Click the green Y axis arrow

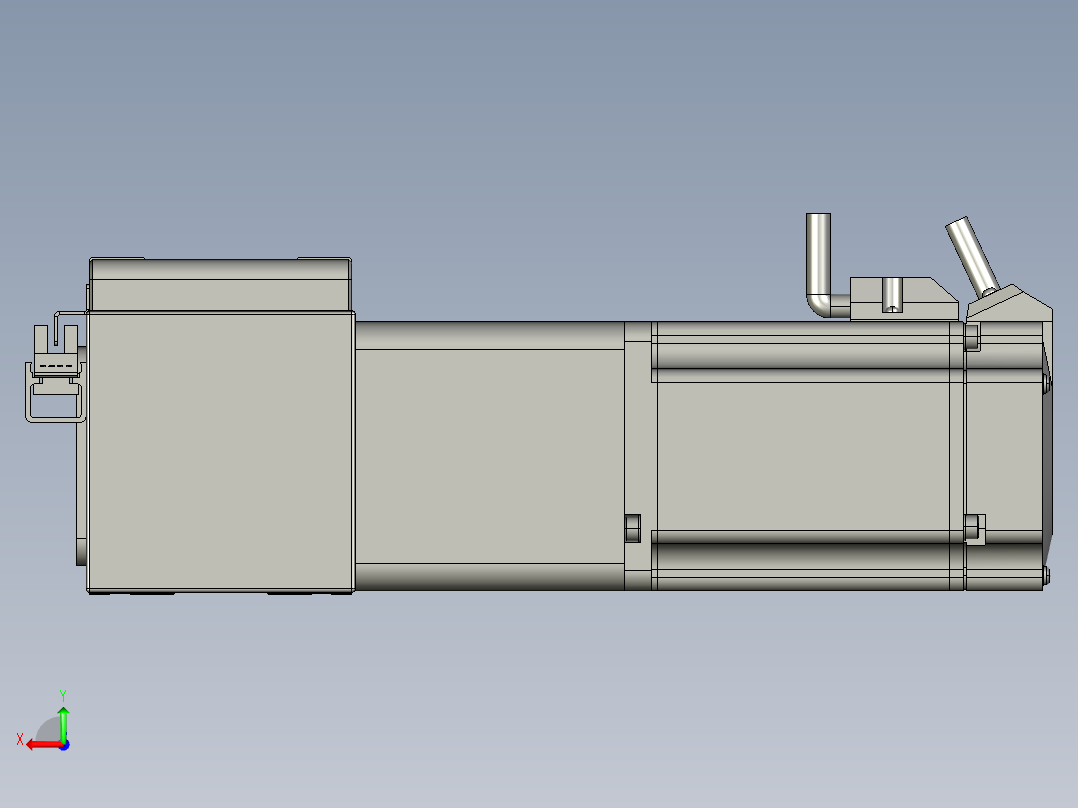63,725
